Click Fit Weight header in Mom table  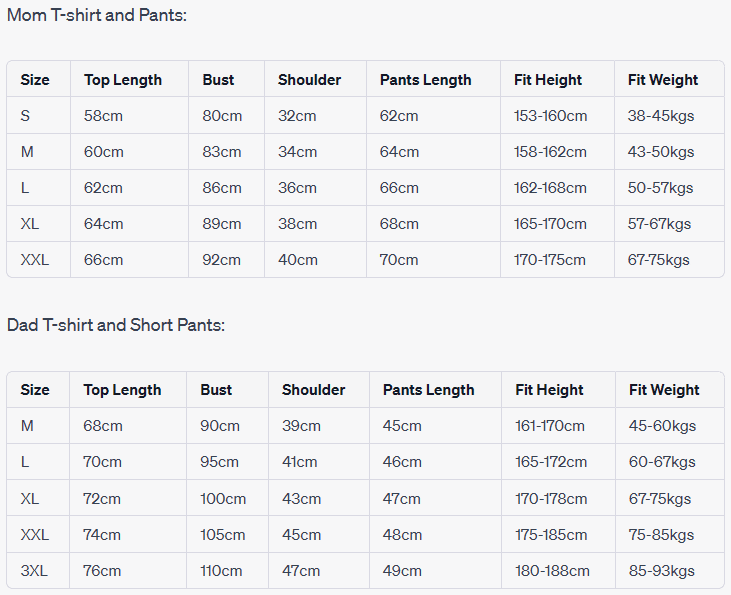[663, 80]
